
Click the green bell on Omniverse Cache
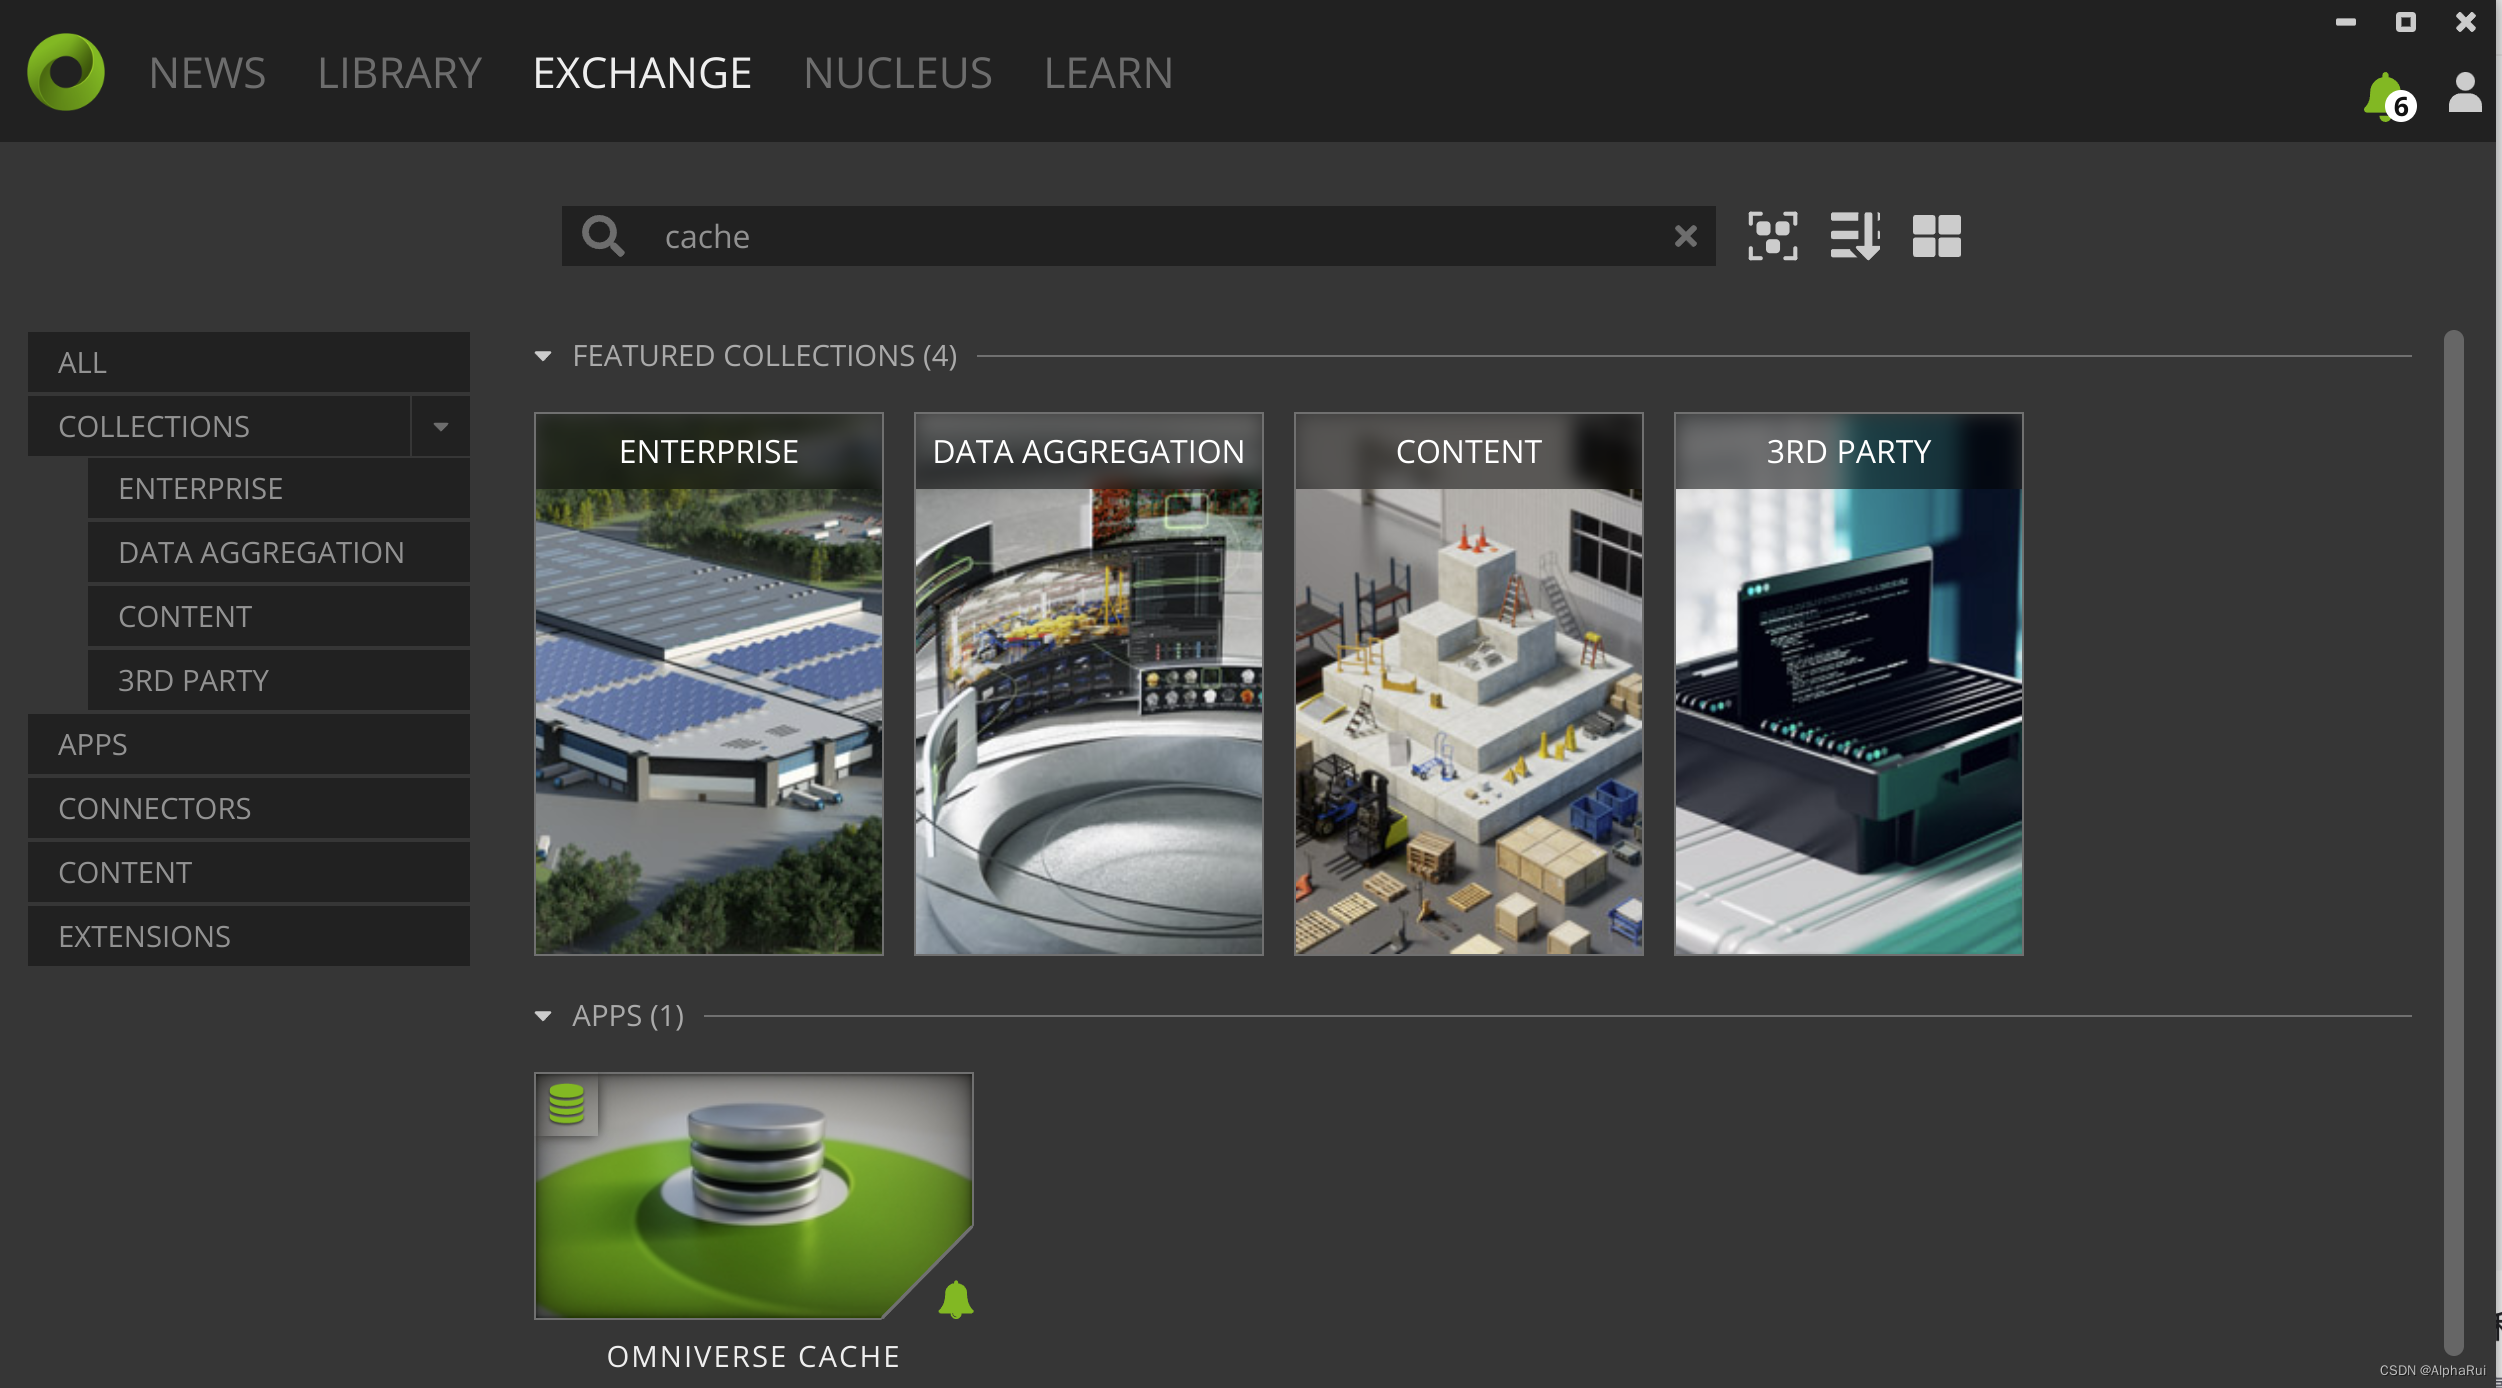[x=956, y=1300]
